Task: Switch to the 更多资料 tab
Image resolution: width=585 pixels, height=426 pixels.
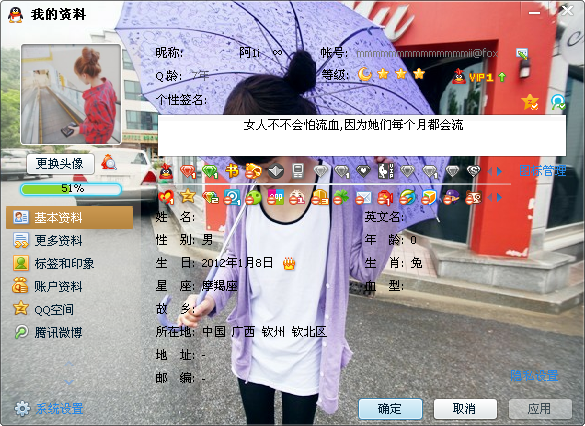Action: (69, 241)
